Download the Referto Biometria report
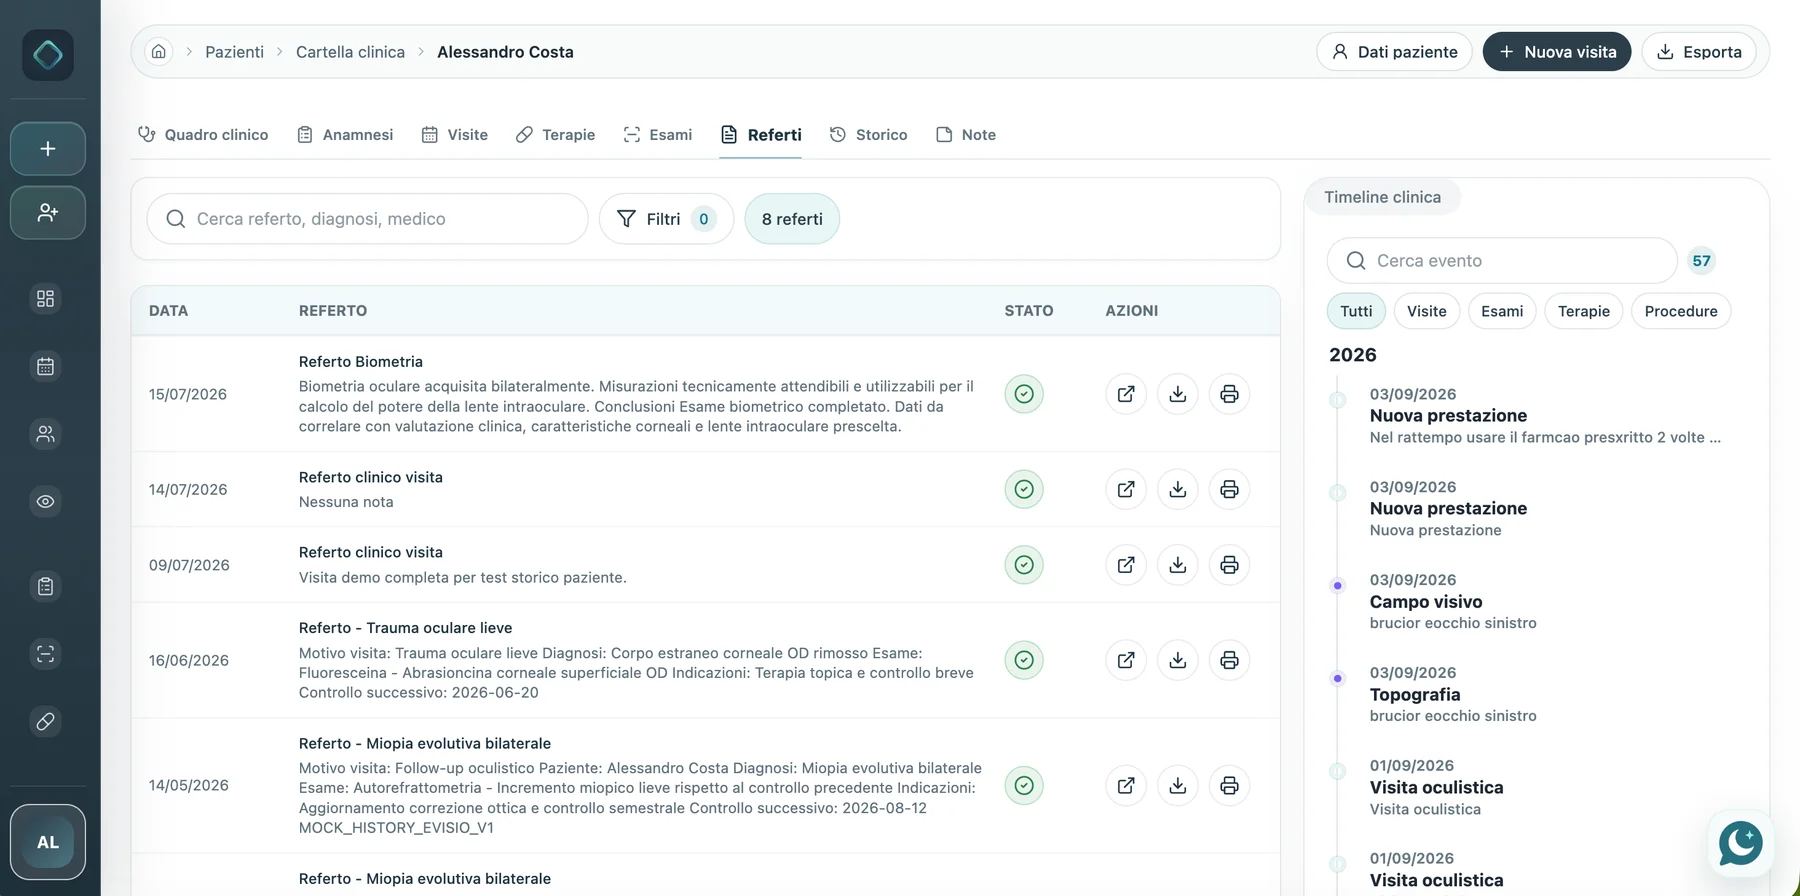1800x896 pixels. [1178, 394]
